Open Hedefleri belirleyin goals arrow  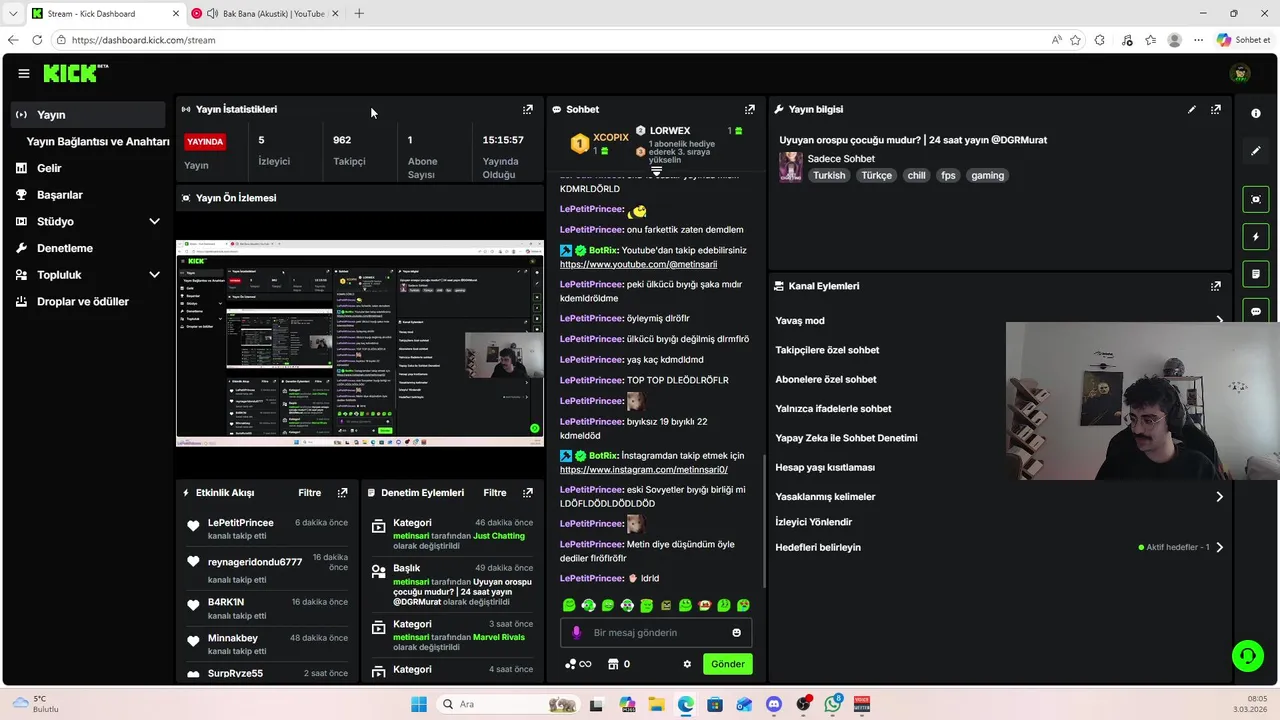(1219, 548)
